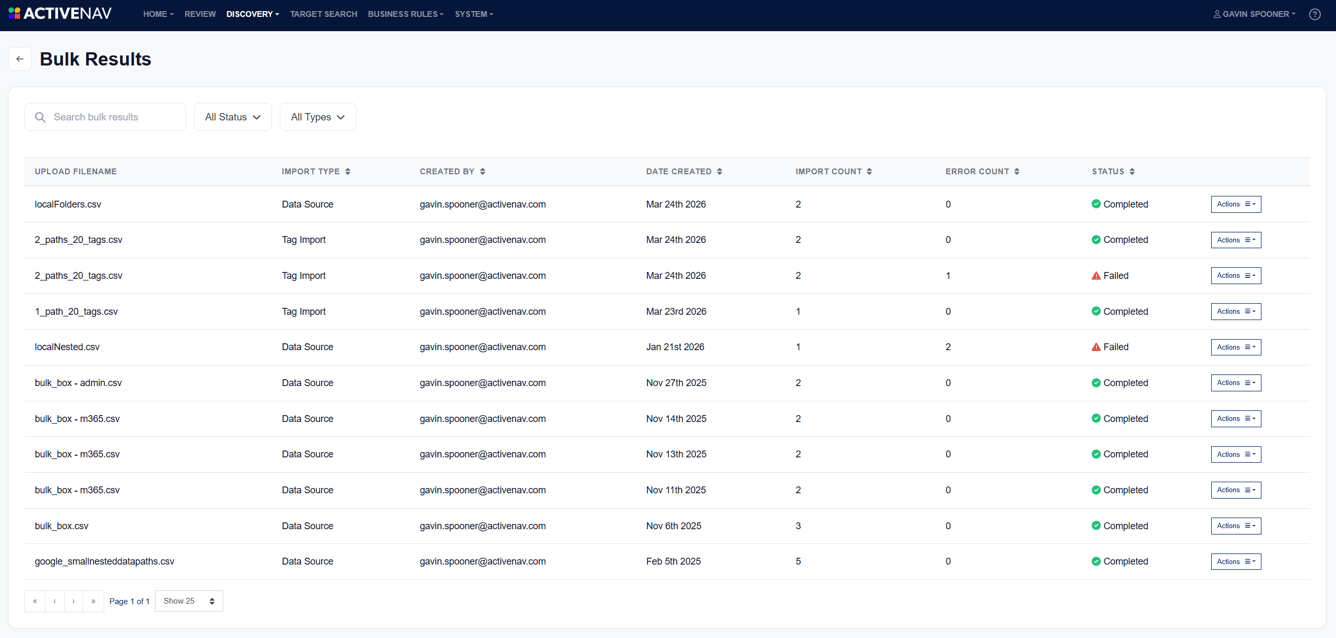
Task: Open Actions for the Nov 13th 2025 row
Action: click(x=1236, y=454)
